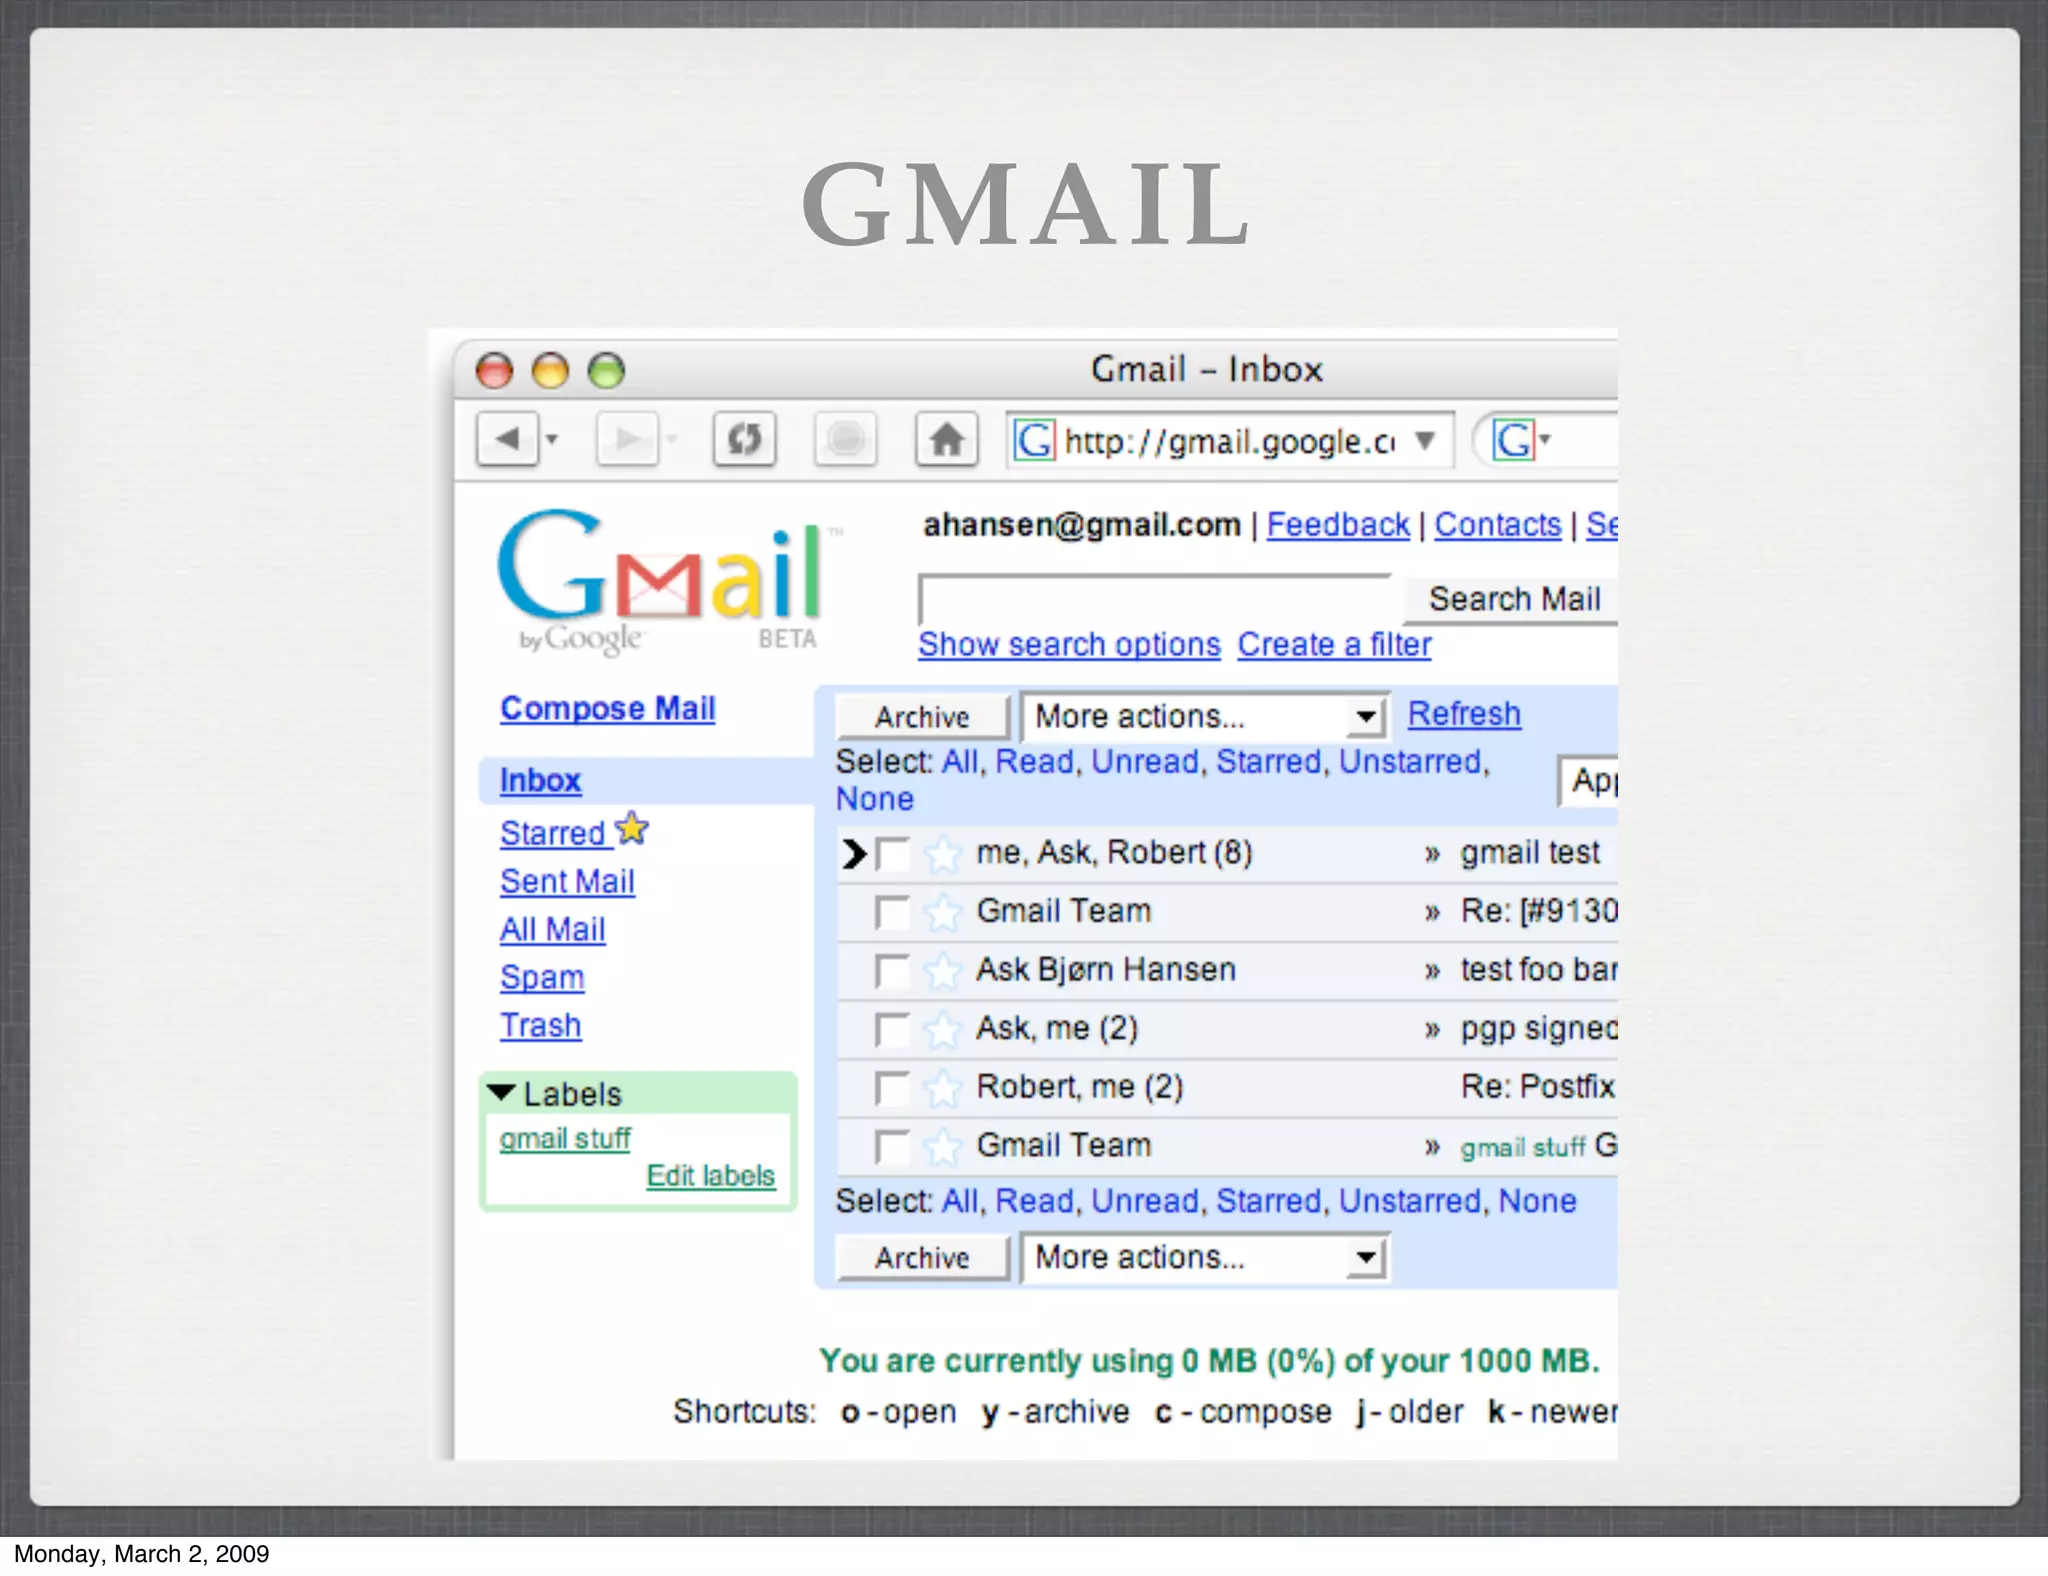The width and height of the screenshot is (2048, 1576).
Task: Star the Gmail Team Re: [#9130 message
Action: 941,912
